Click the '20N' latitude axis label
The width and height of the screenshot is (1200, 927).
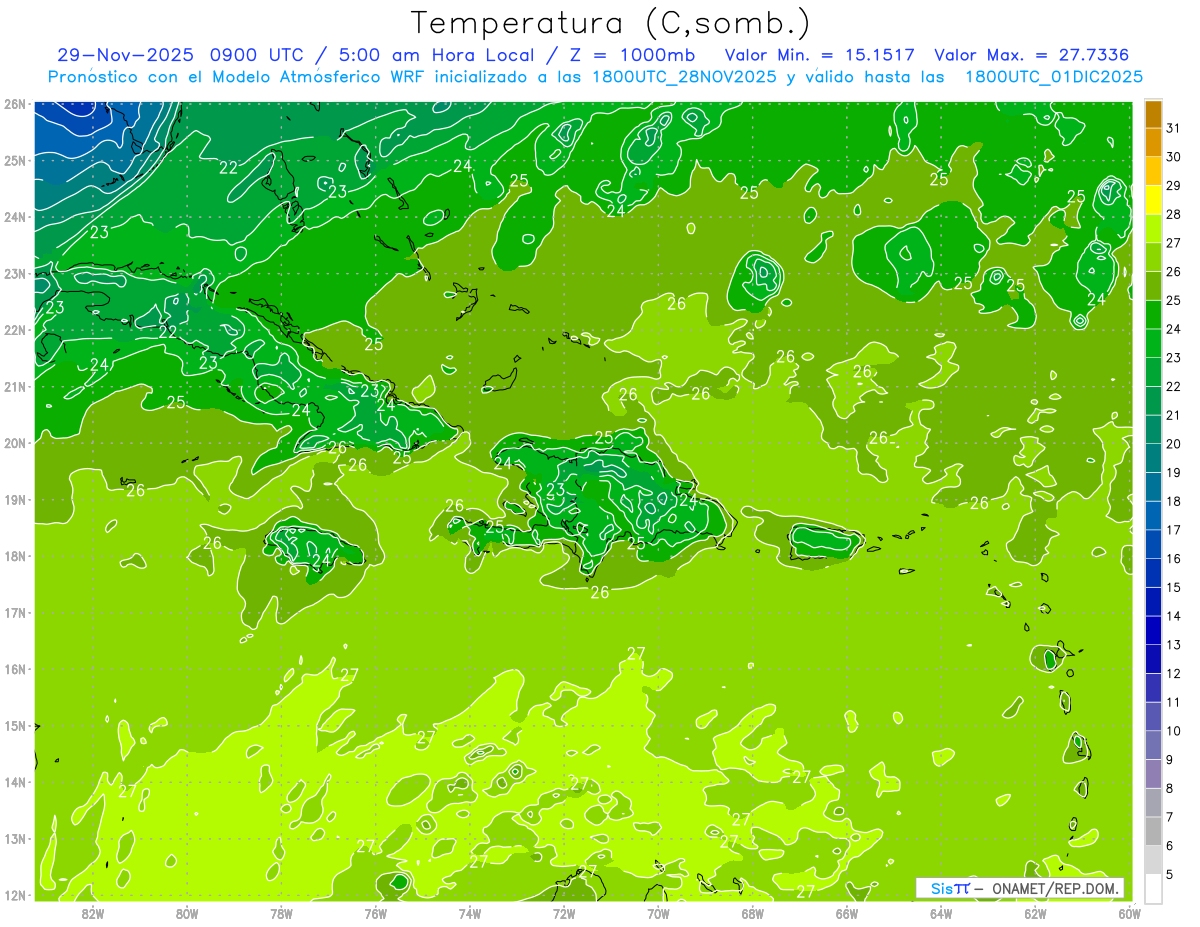pos(15,443)
